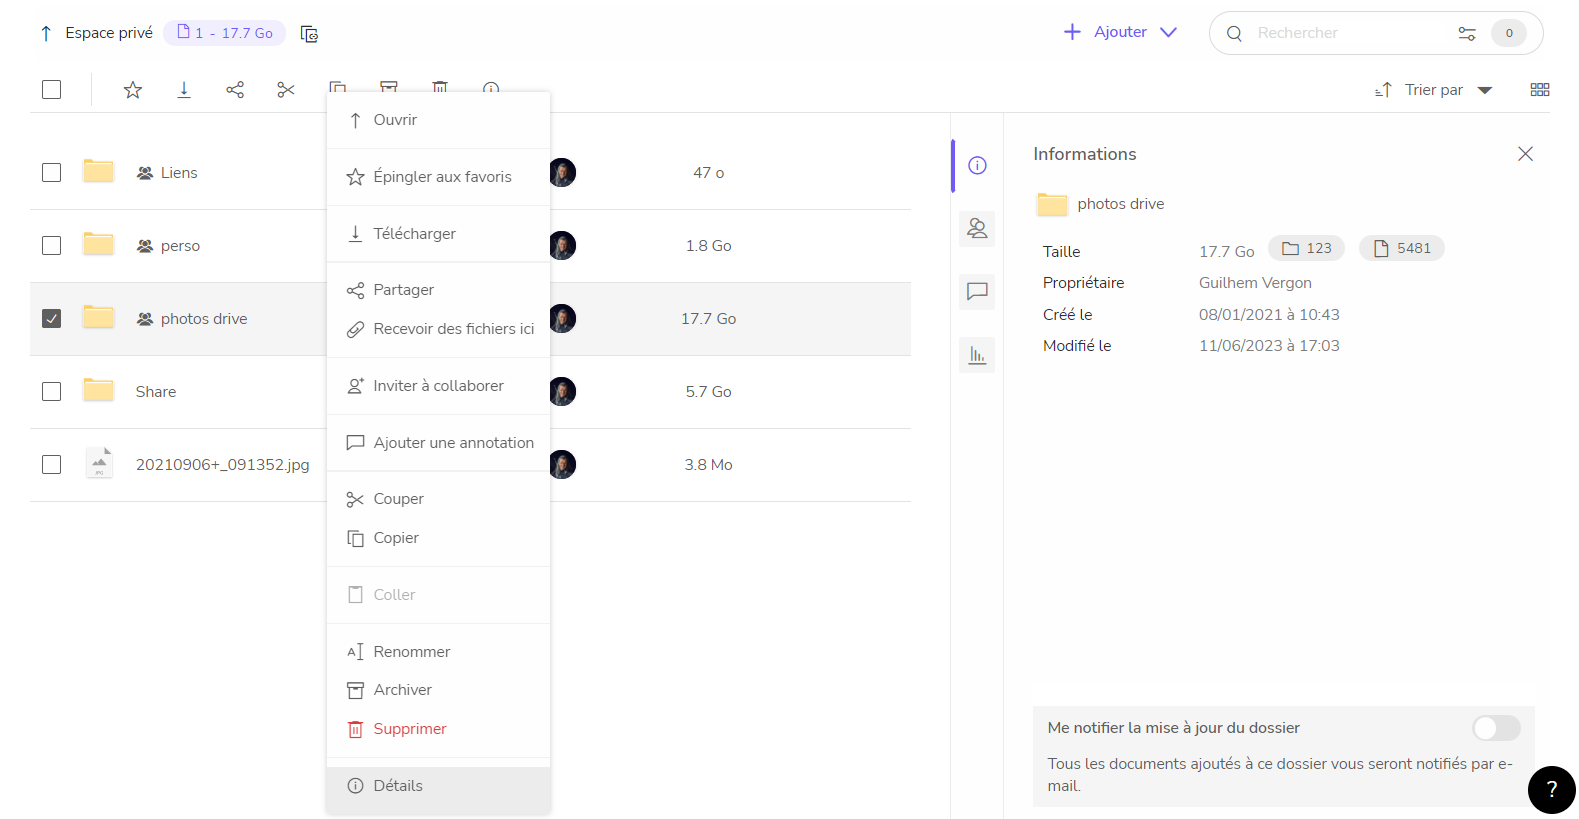Check the Liens folder checkbox
The width and height of the screenshot is (1579, 819).
52,173
